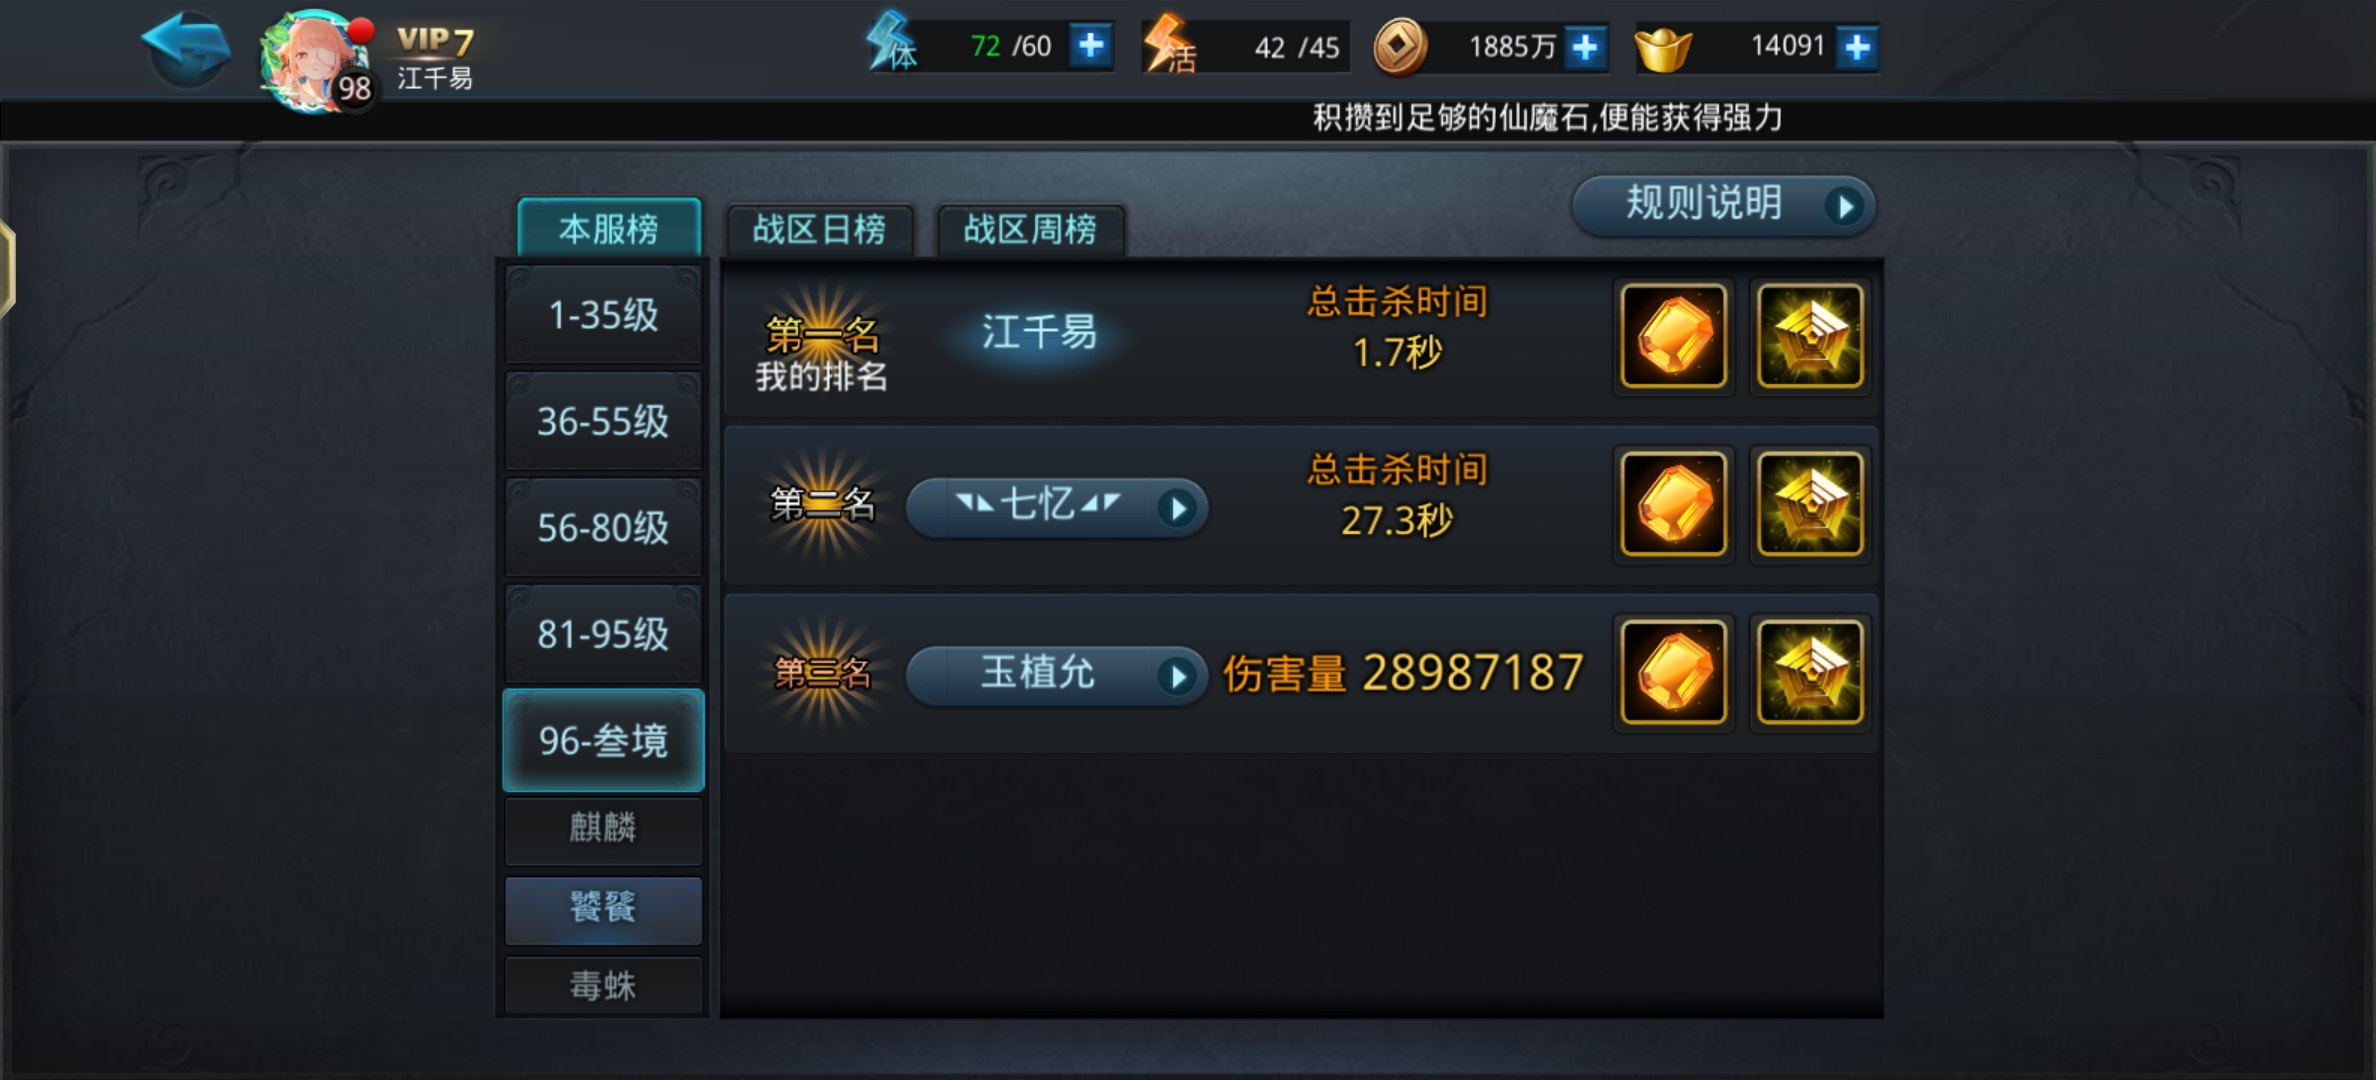Expand player 七忆 details via arrow
This screenshot has height=1080, width=2376.
1178,508
